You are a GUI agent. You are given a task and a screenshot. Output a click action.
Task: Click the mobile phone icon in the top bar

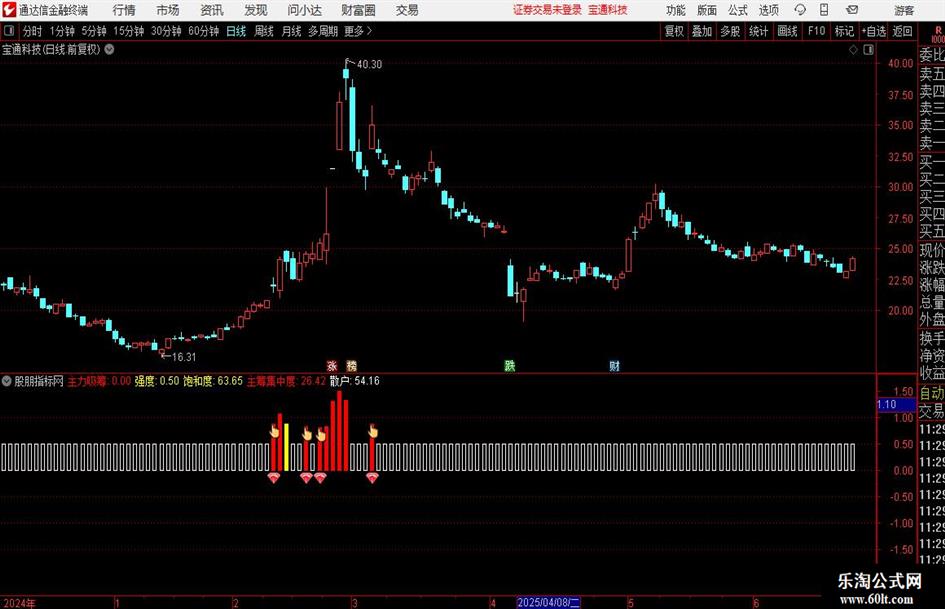(x=824, y=10)
